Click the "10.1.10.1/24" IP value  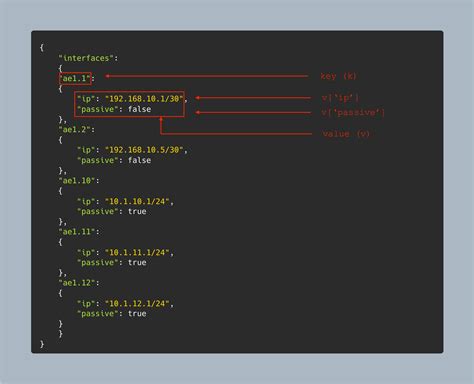[137, 201]
